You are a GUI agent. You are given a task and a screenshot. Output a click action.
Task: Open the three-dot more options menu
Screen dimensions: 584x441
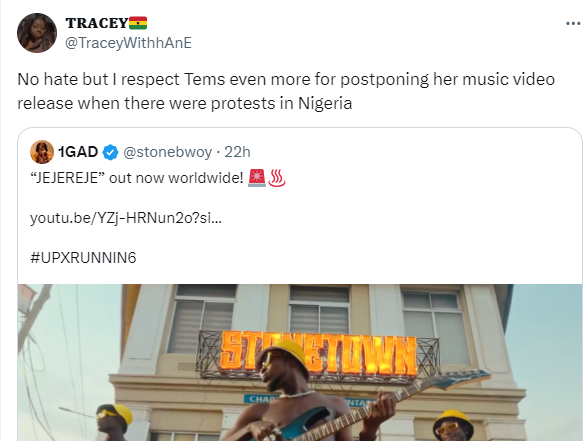(573, 23)
